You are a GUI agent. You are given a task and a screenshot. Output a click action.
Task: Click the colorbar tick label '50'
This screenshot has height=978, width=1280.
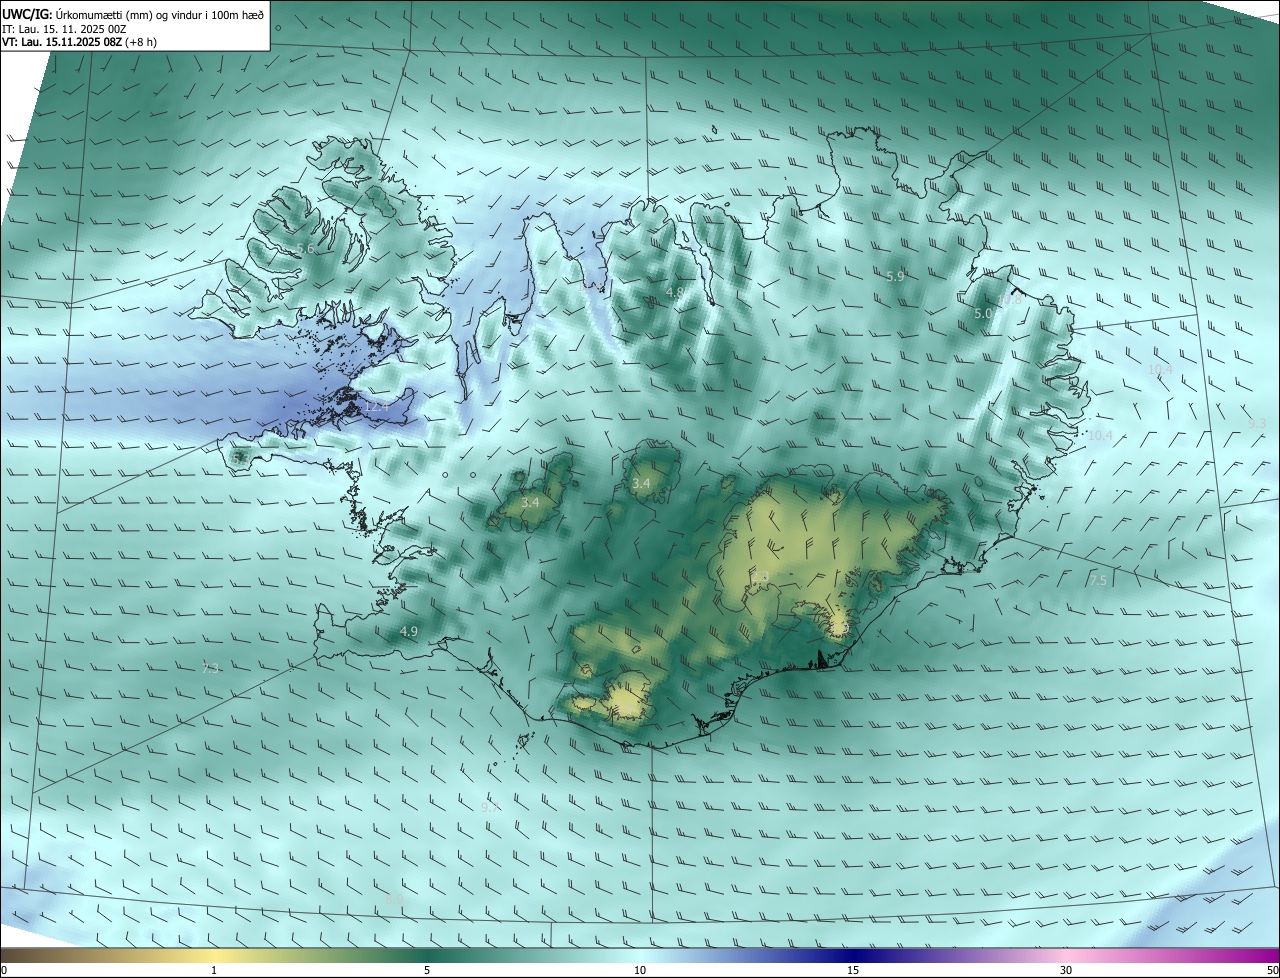click(1272, 970)
